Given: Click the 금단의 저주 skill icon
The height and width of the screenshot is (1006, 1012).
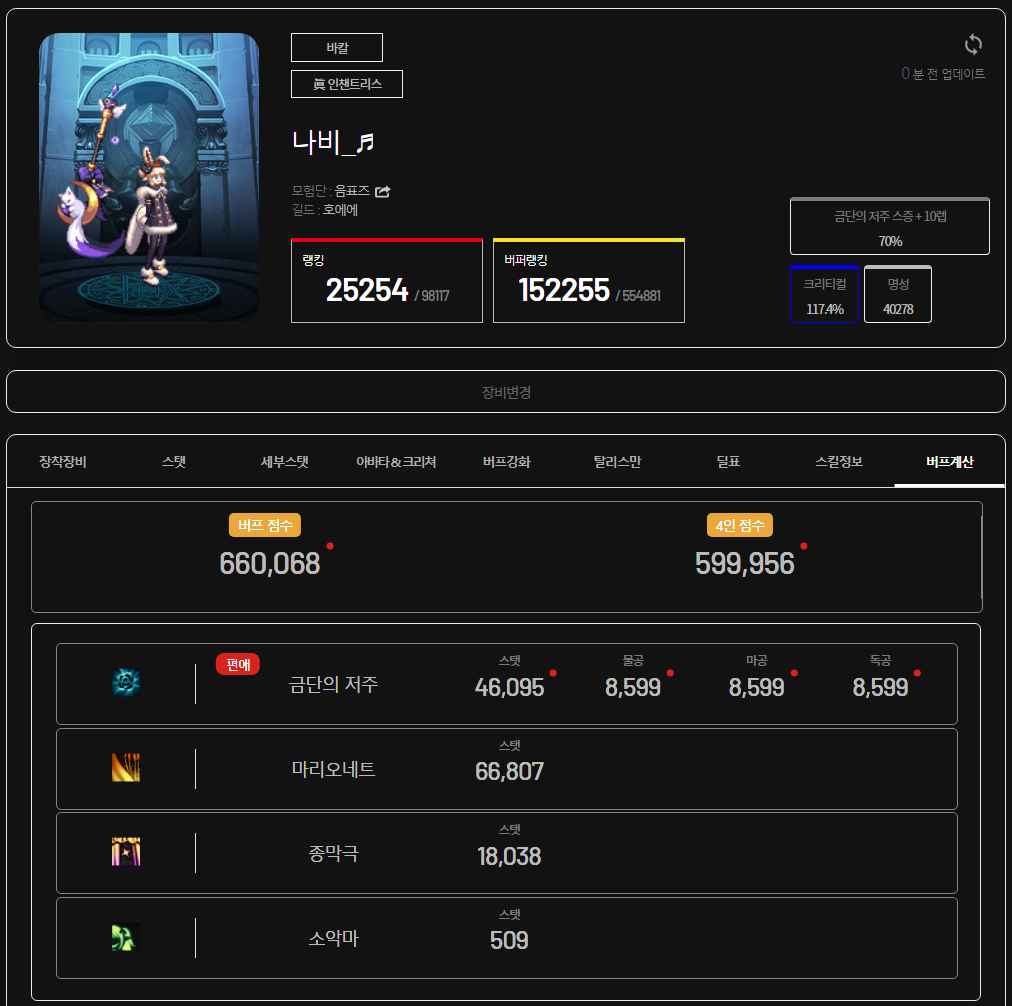Looking at the screenshot, I should click(x=126, y=682).
